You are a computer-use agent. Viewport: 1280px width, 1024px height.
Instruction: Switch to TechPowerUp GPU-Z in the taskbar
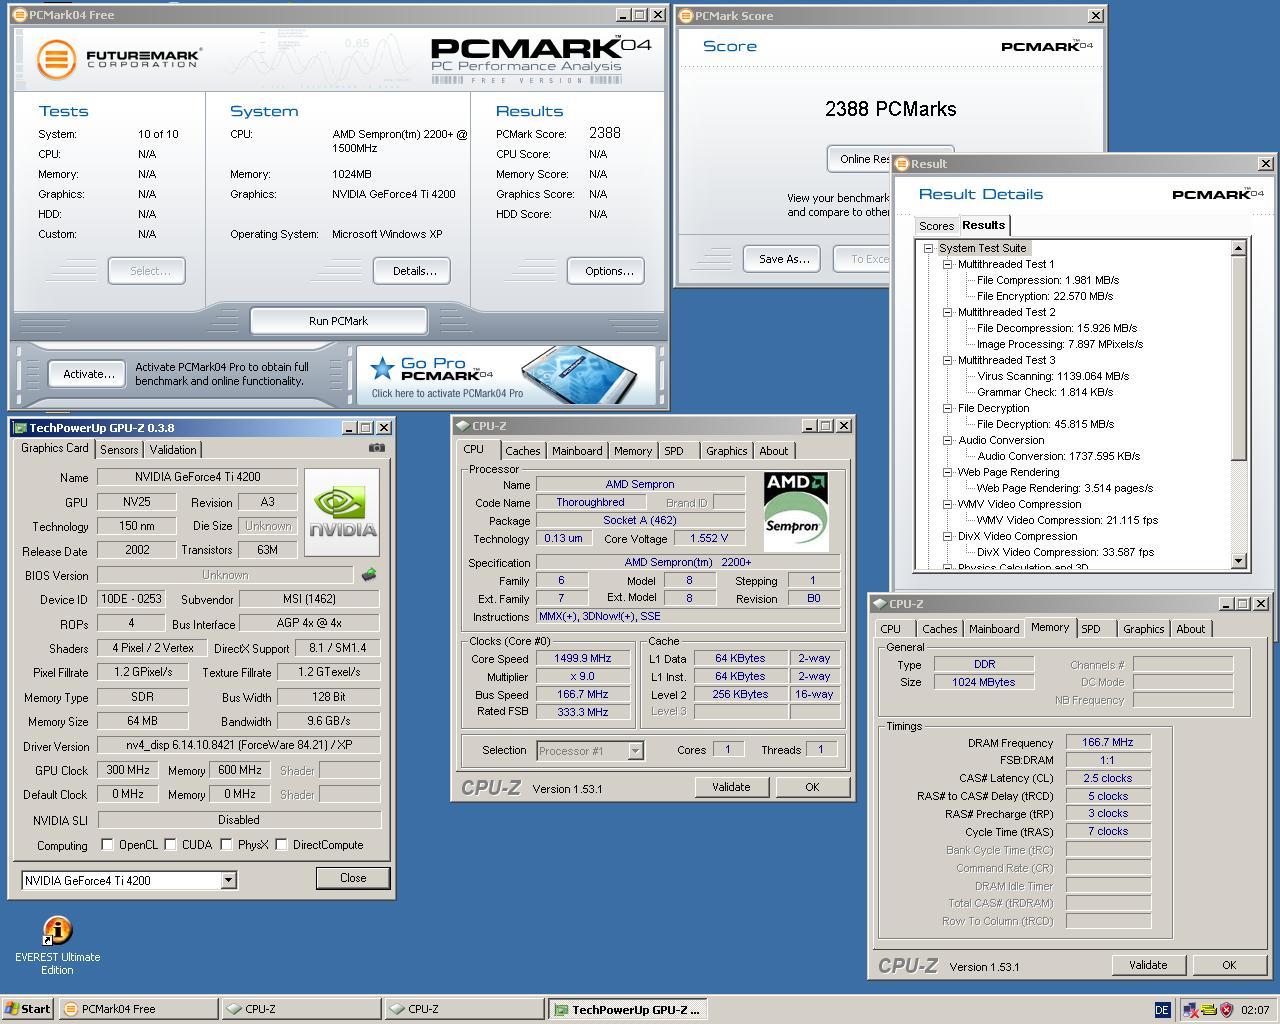point(629,1010)
